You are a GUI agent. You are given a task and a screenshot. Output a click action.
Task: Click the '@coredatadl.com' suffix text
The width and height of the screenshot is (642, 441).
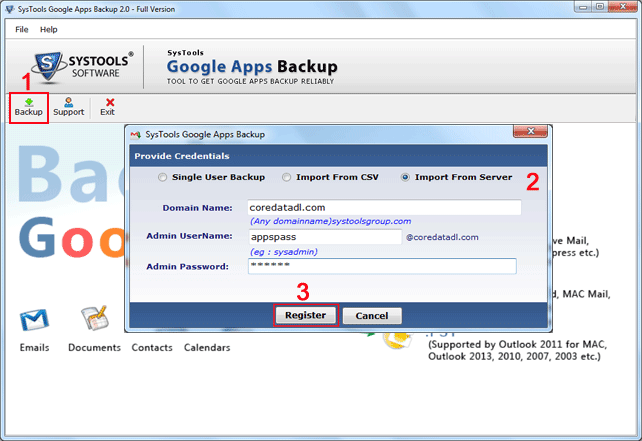pyautogui.click(x=442, y=237)
